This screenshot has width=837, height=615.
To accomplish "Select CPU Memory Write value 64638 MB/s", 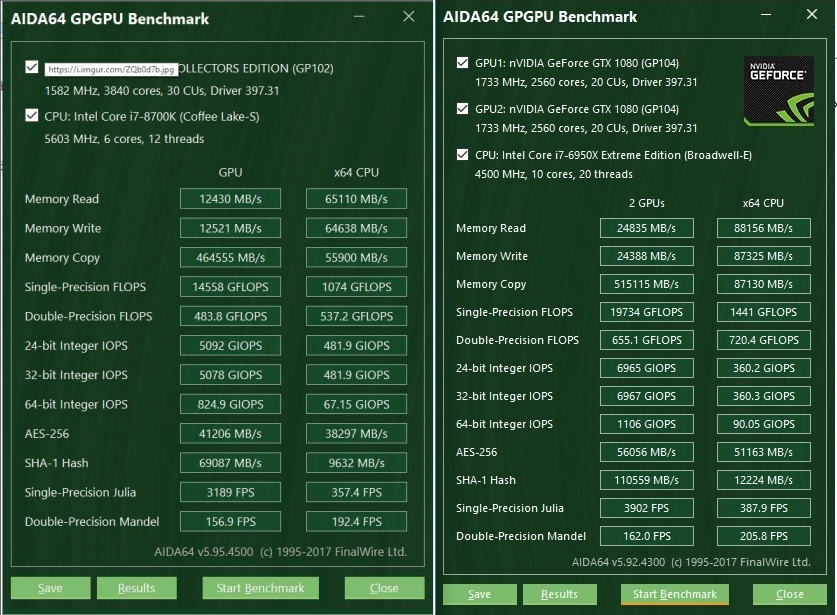I will point(357,228).
